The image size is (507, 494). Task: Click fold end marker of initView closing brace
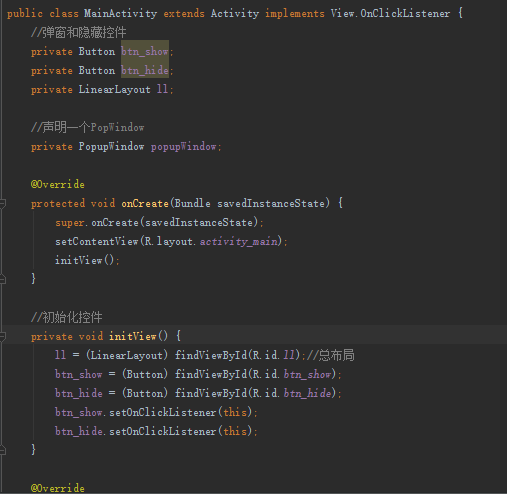[3, 450]
